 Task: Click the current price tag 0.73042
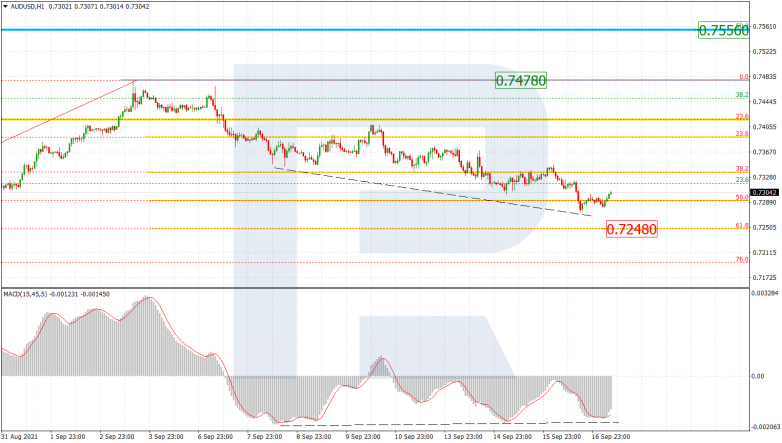[765, 193]
